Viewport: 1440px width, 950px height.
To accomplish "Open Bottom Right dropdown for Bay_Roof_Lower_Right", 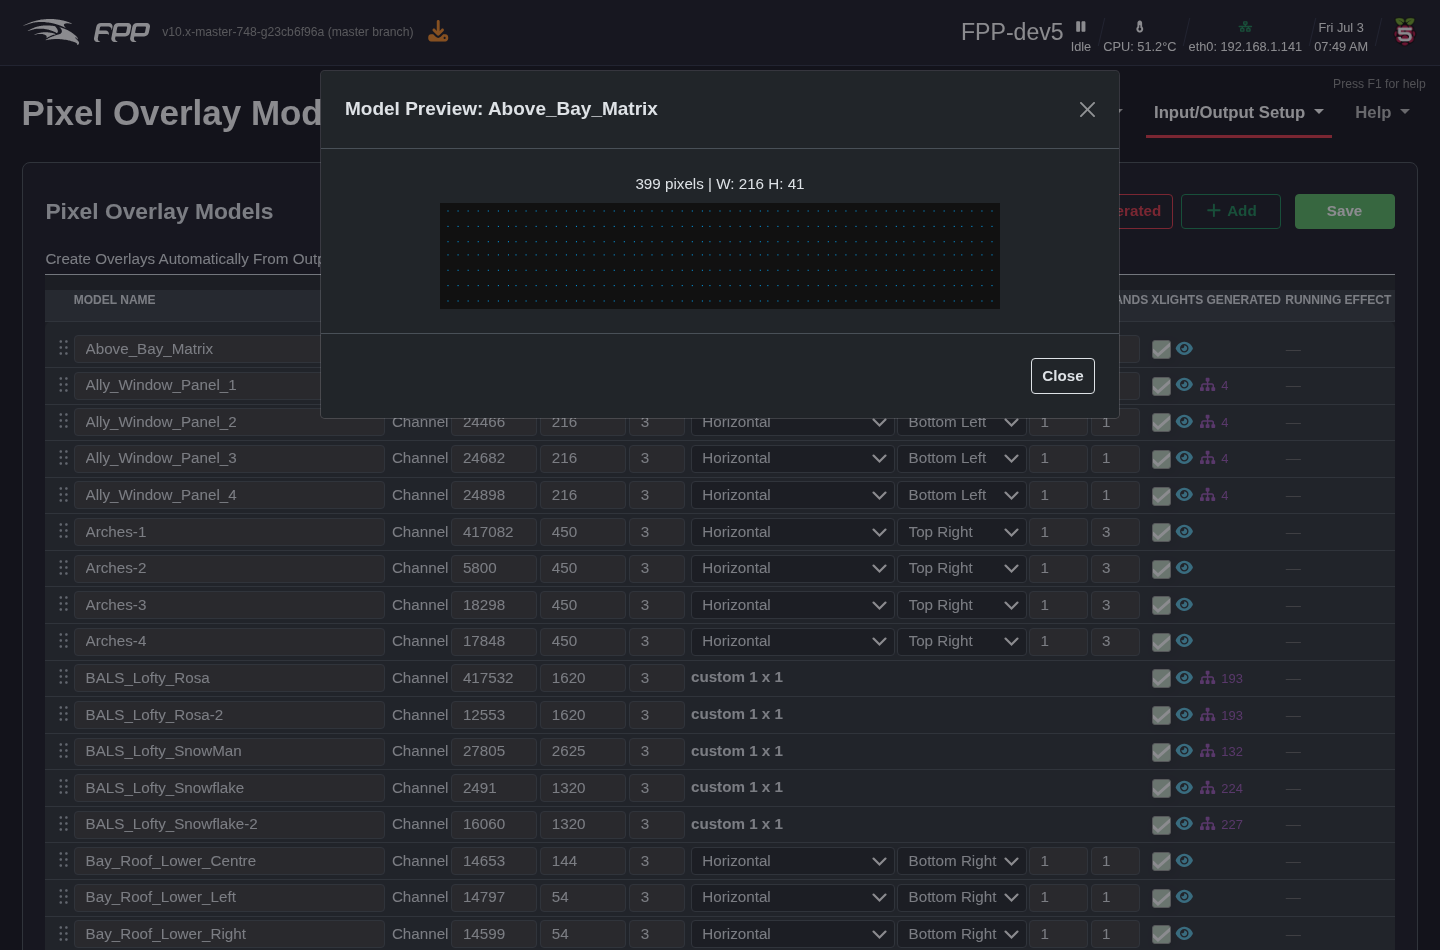I will pyautogui.click(x=962, y=934).
